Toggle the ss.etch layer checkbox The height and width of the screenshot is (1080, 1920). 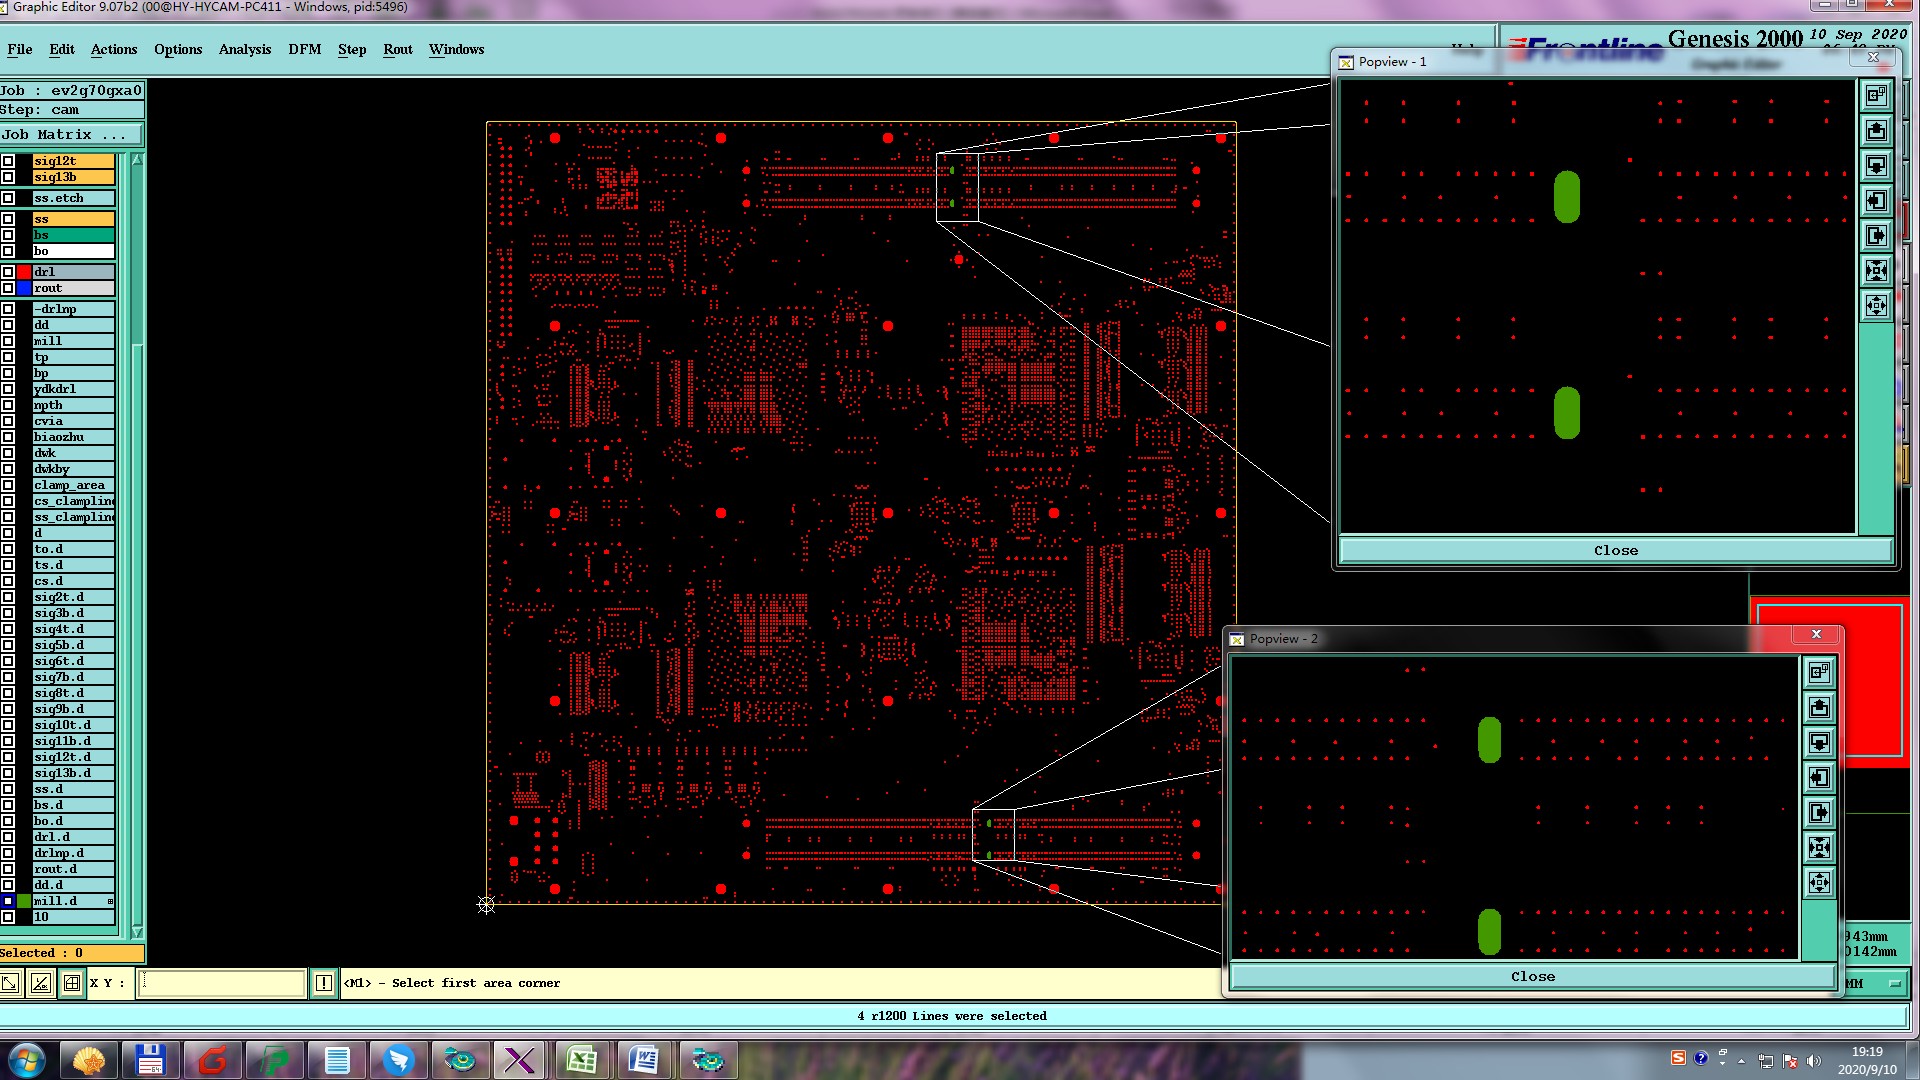[x=8, y=198]
